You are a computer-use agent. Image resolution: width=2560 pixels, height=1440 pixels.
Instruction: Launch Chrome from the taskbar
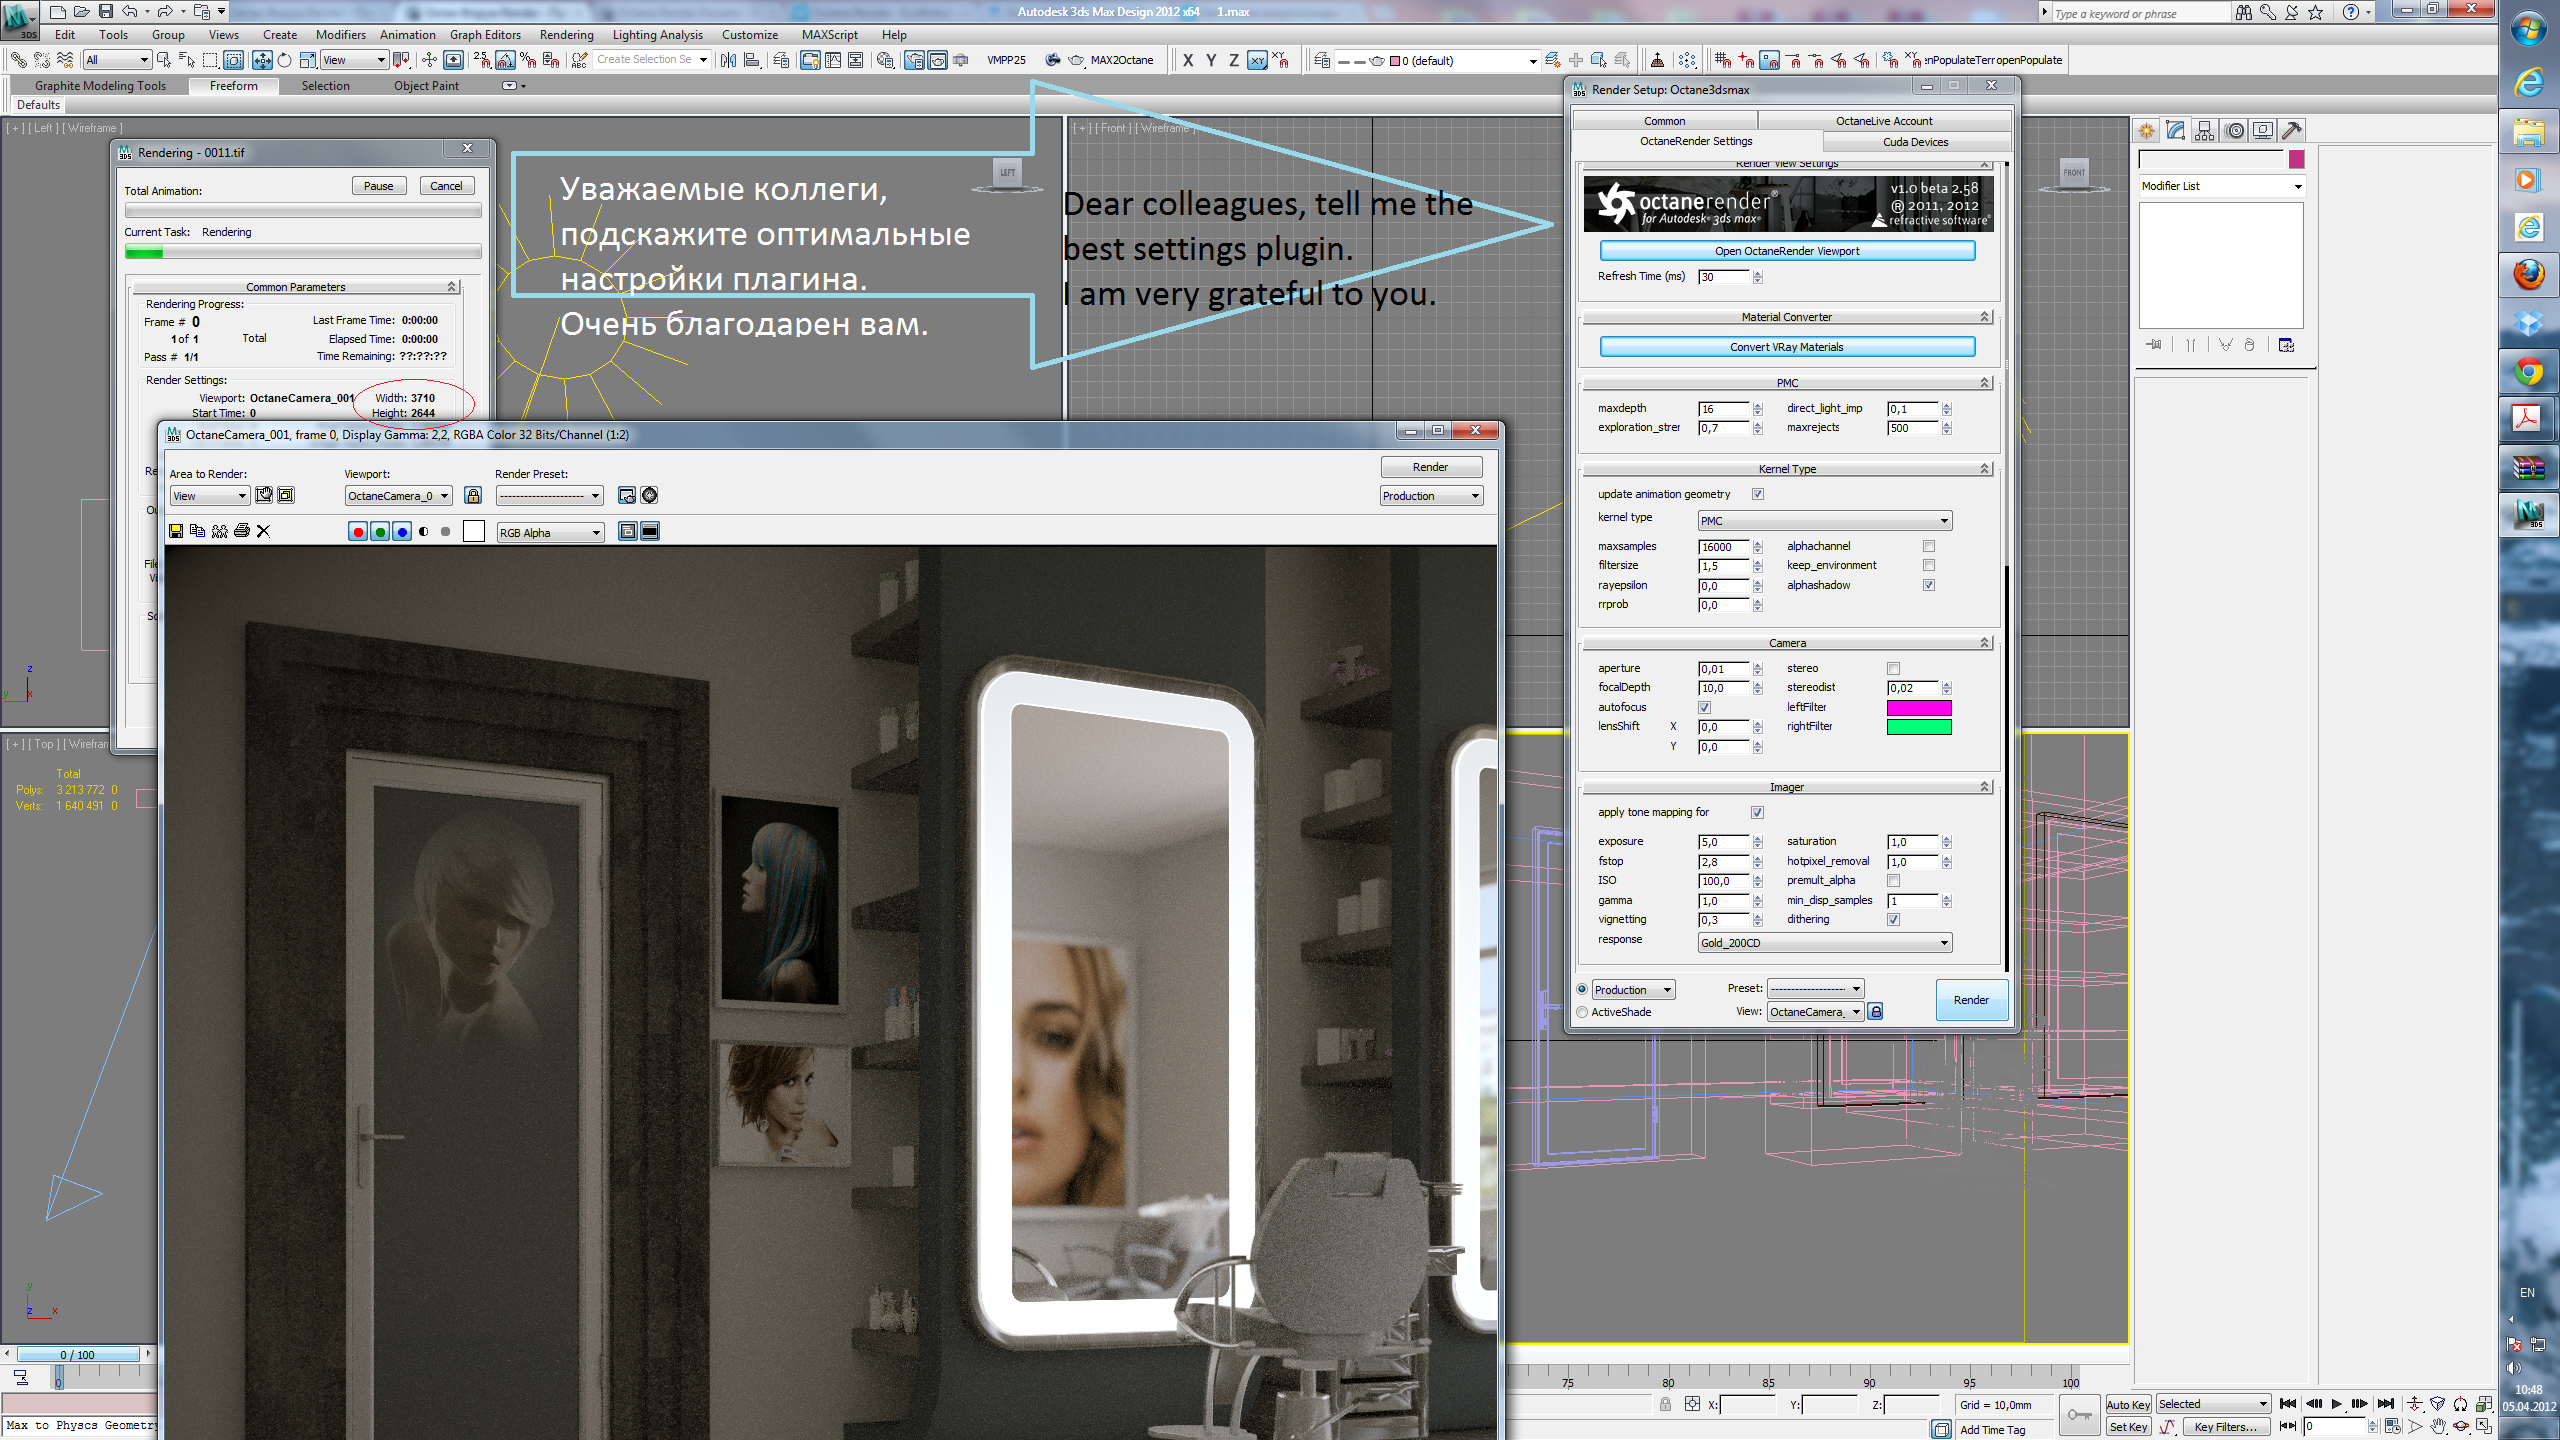tap(2528, 373)
